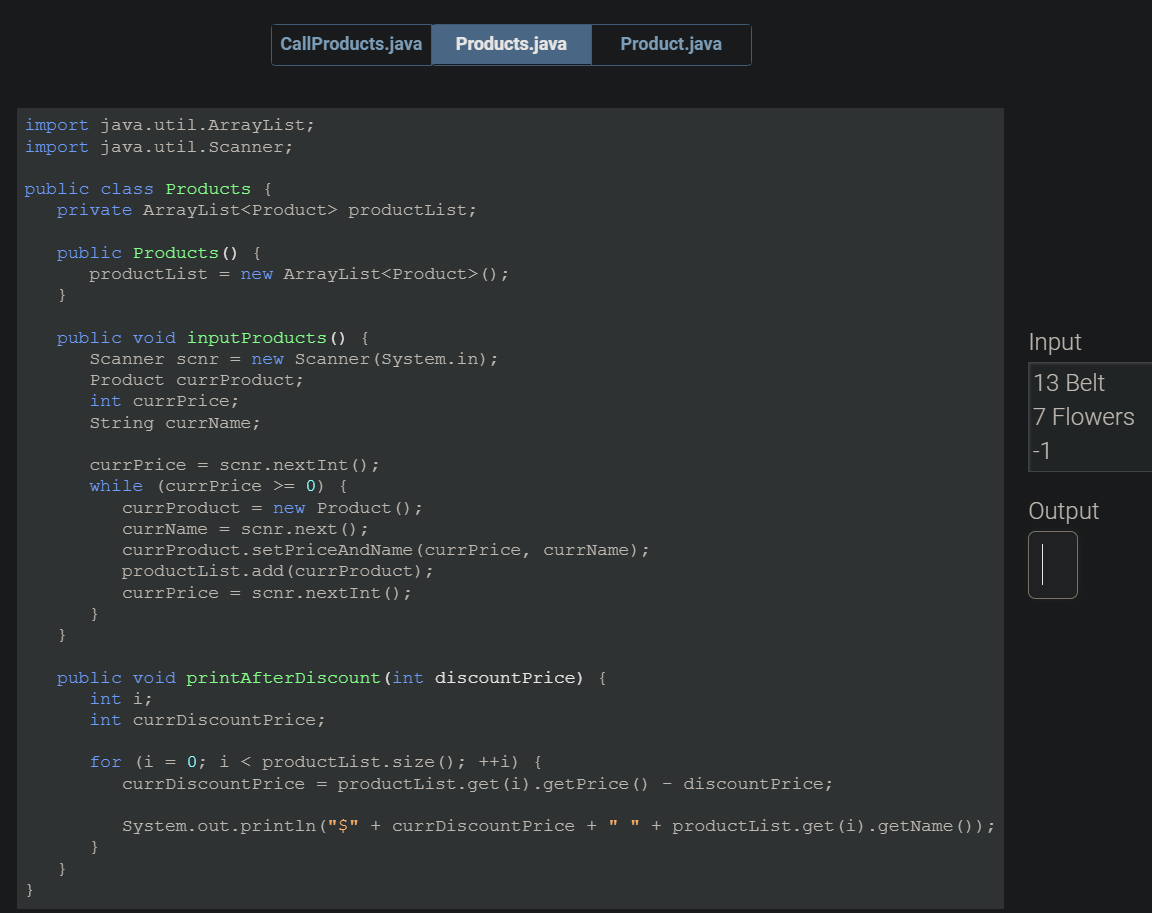Click inside the Output text box

click(x=1053, y=565)
